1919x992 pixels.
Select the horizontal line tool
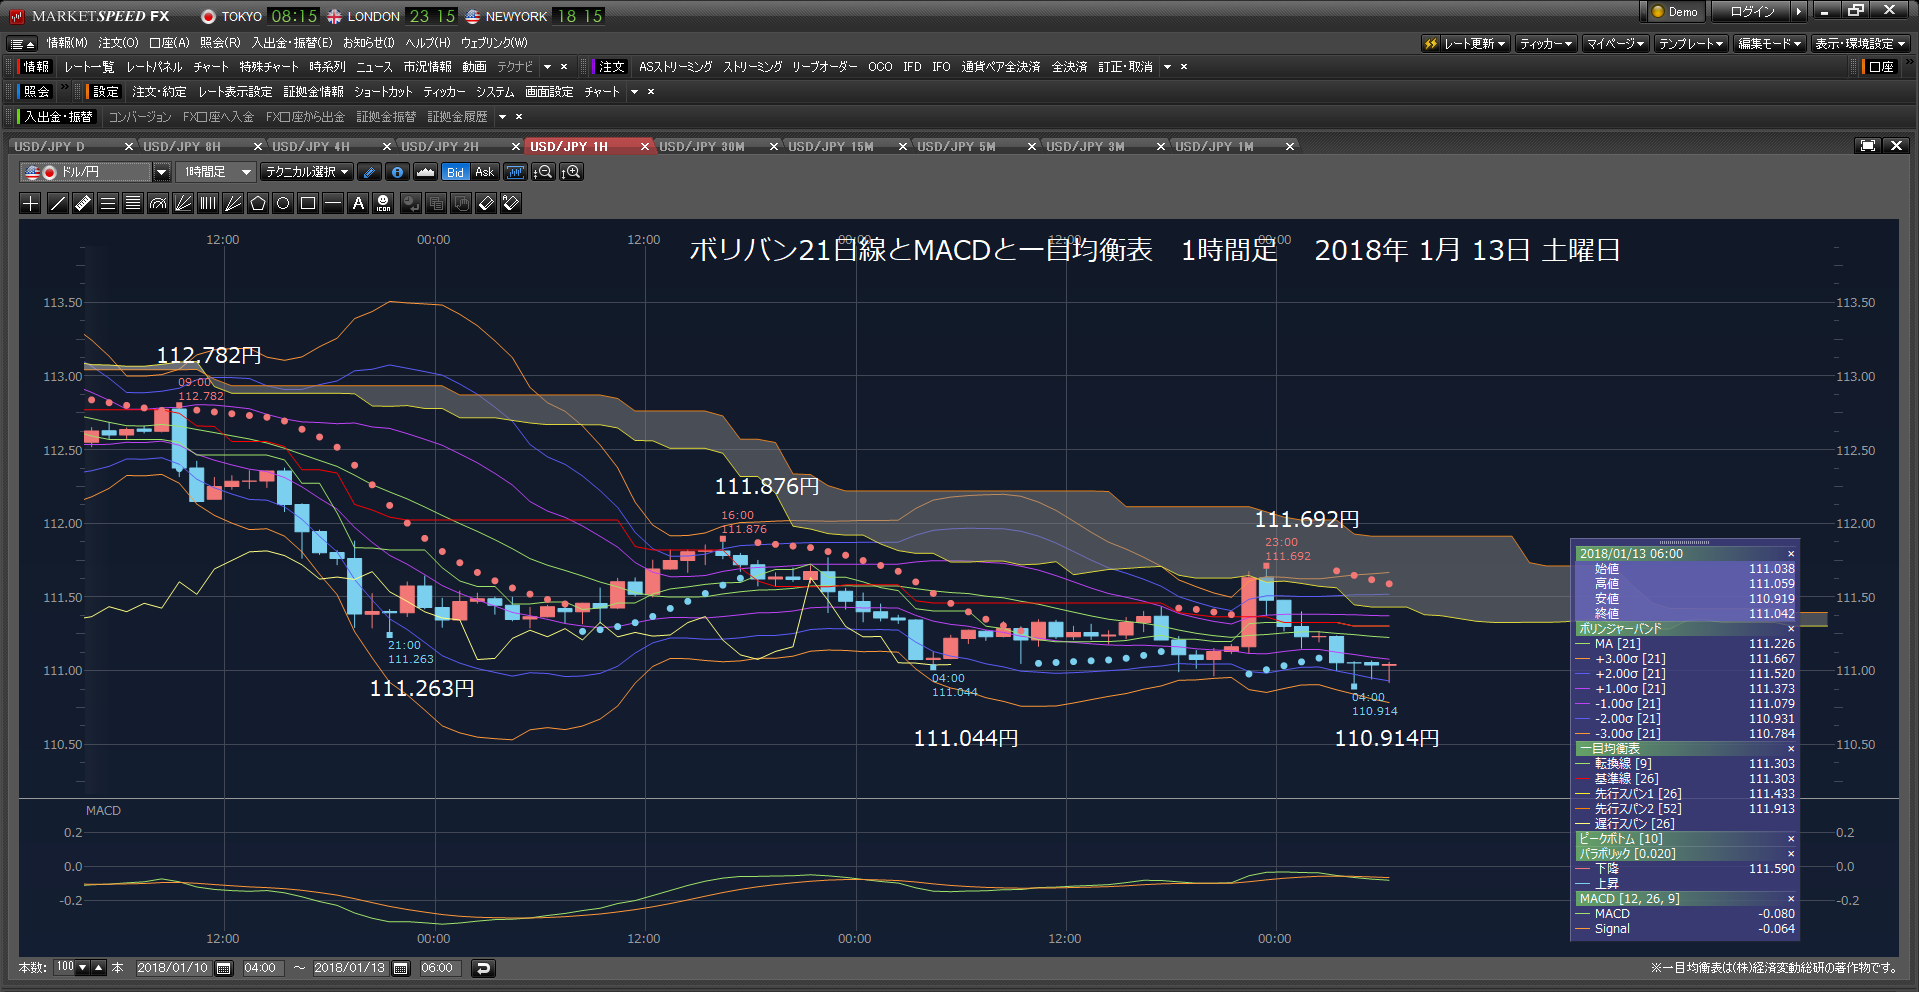click(x=333, y=204)
